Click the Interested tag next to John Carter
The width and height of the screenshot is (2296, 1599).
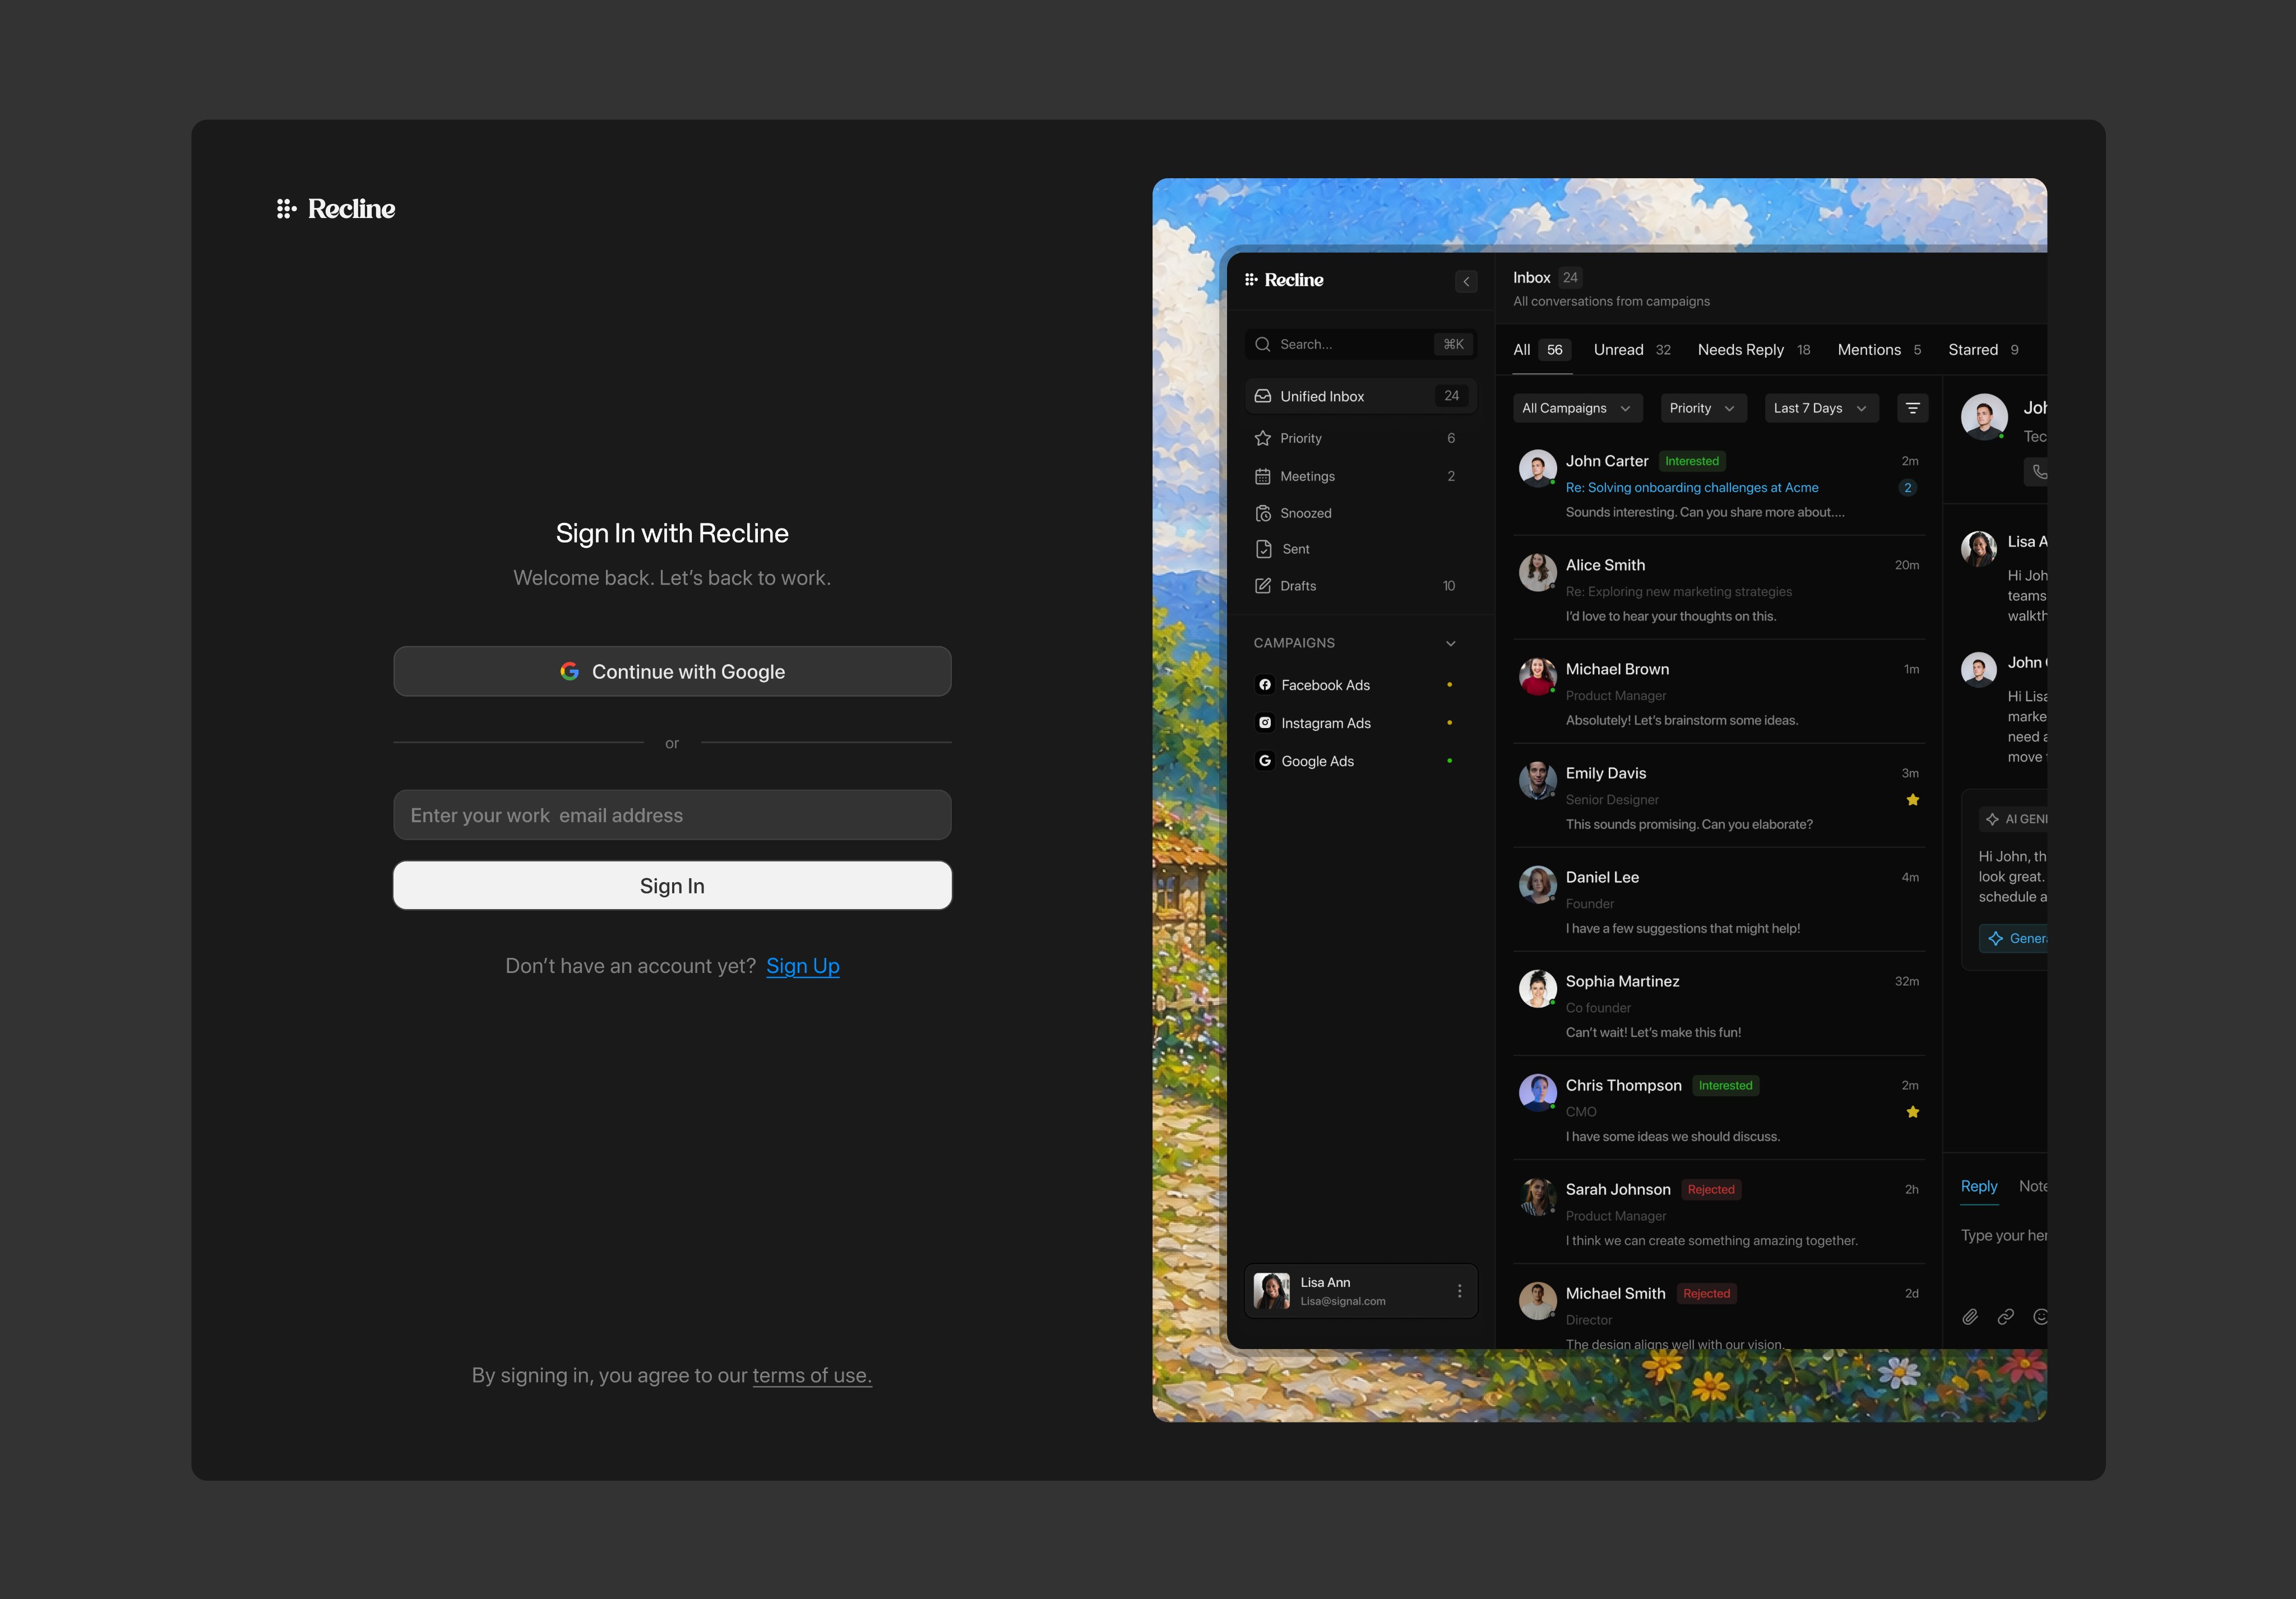(1692, 461)
